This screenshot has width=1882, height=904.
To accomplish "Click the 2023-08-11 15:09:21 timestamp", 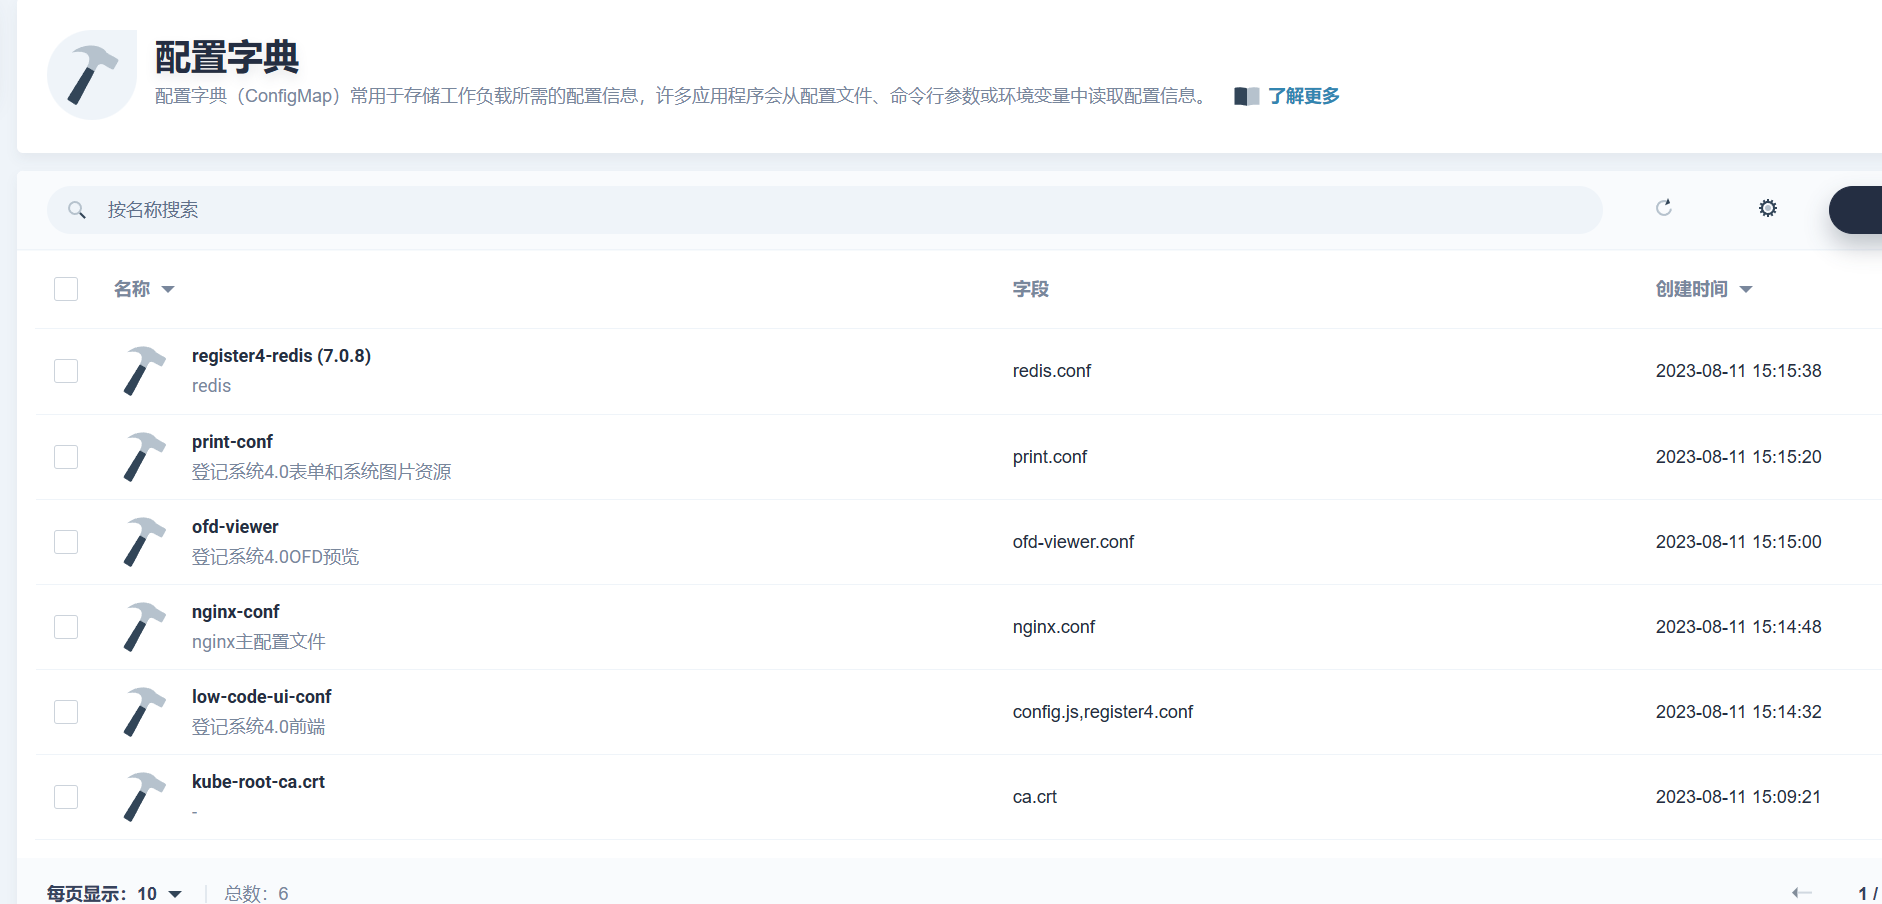I will [x=1739, y=797].
